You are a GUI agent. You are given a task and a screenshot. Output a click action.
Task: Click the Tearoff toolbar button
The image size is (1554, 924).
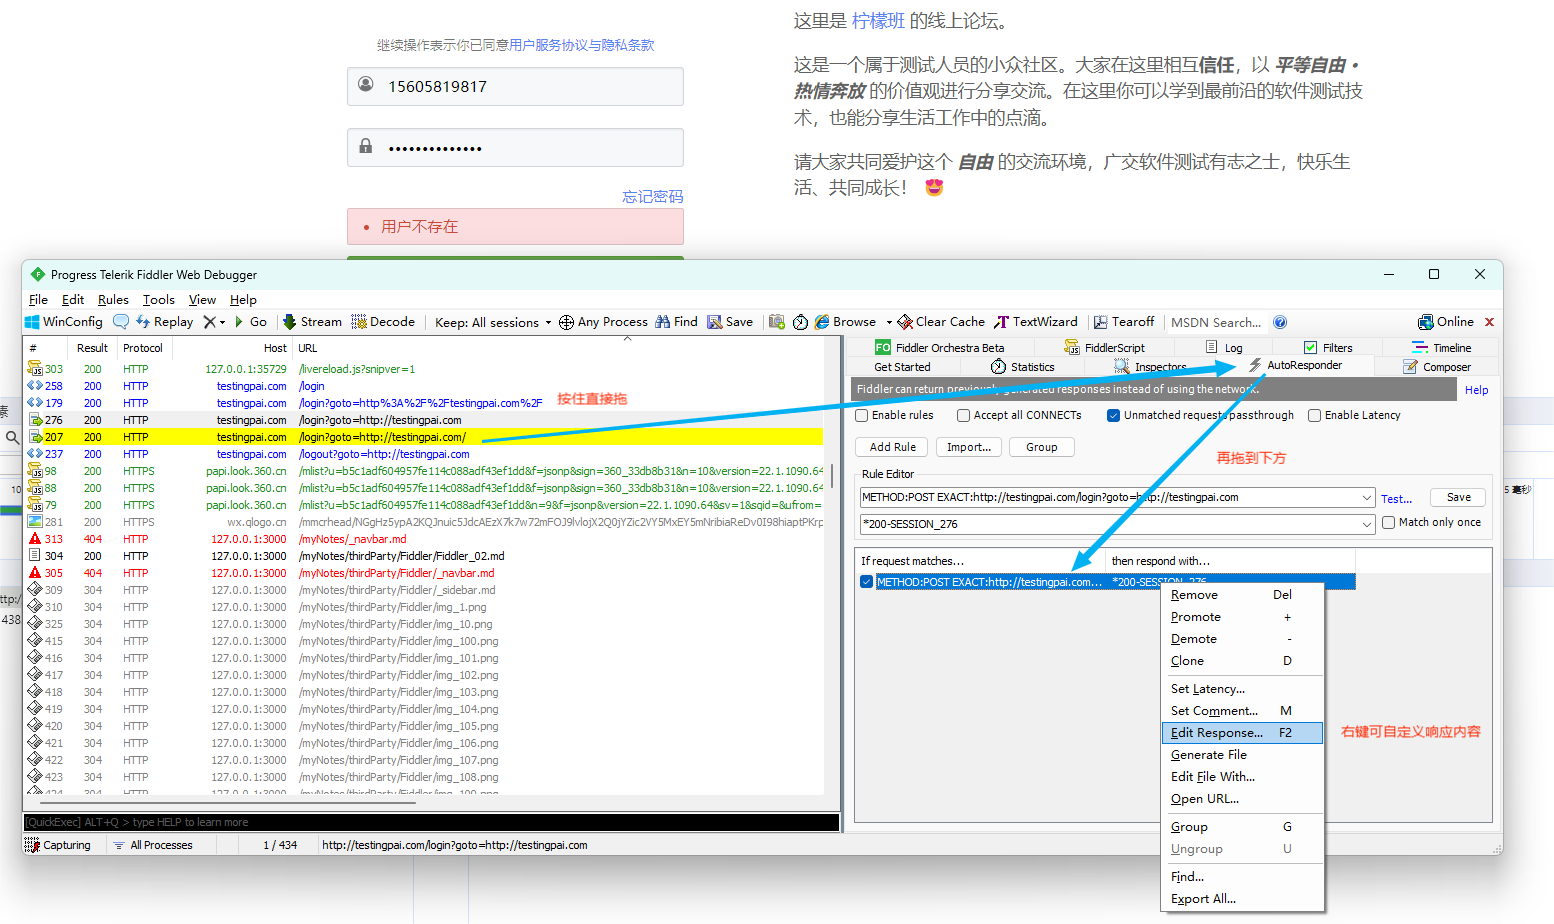[x=1124, y=322]
